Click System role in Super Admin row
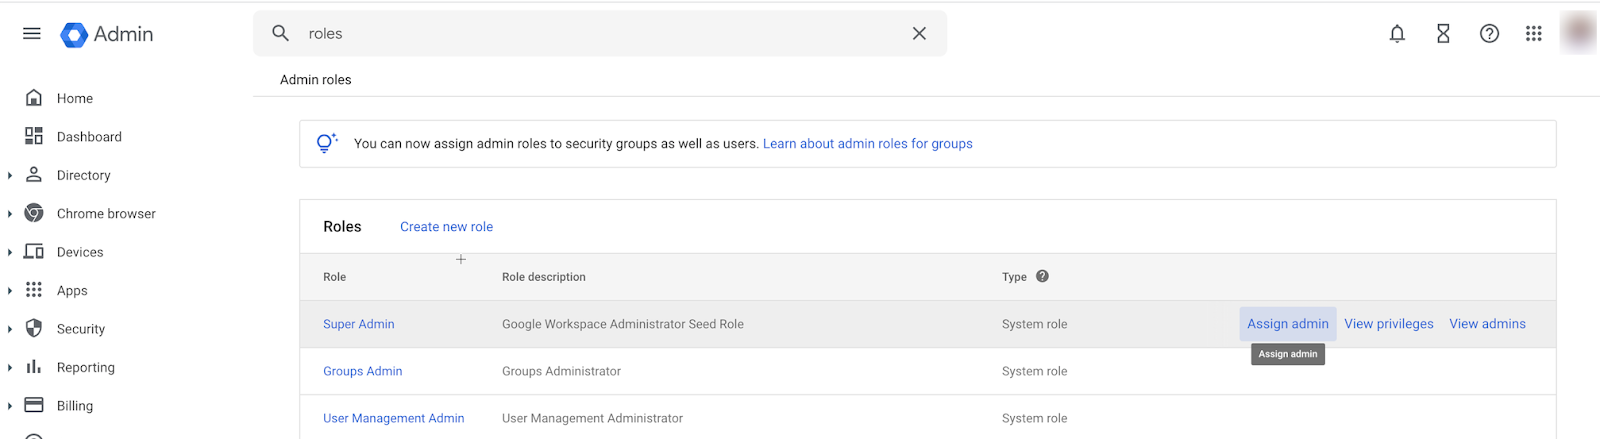This screenshot has height=439, width=1600. [1035, 324]
